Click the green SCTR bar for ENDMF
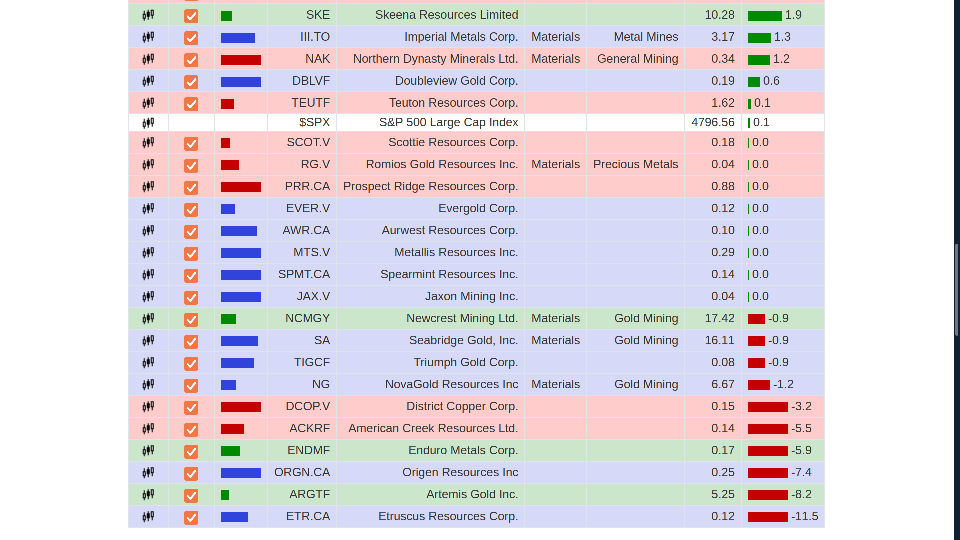960x540 pixels. pyautogui.click(x=231, y=452)
